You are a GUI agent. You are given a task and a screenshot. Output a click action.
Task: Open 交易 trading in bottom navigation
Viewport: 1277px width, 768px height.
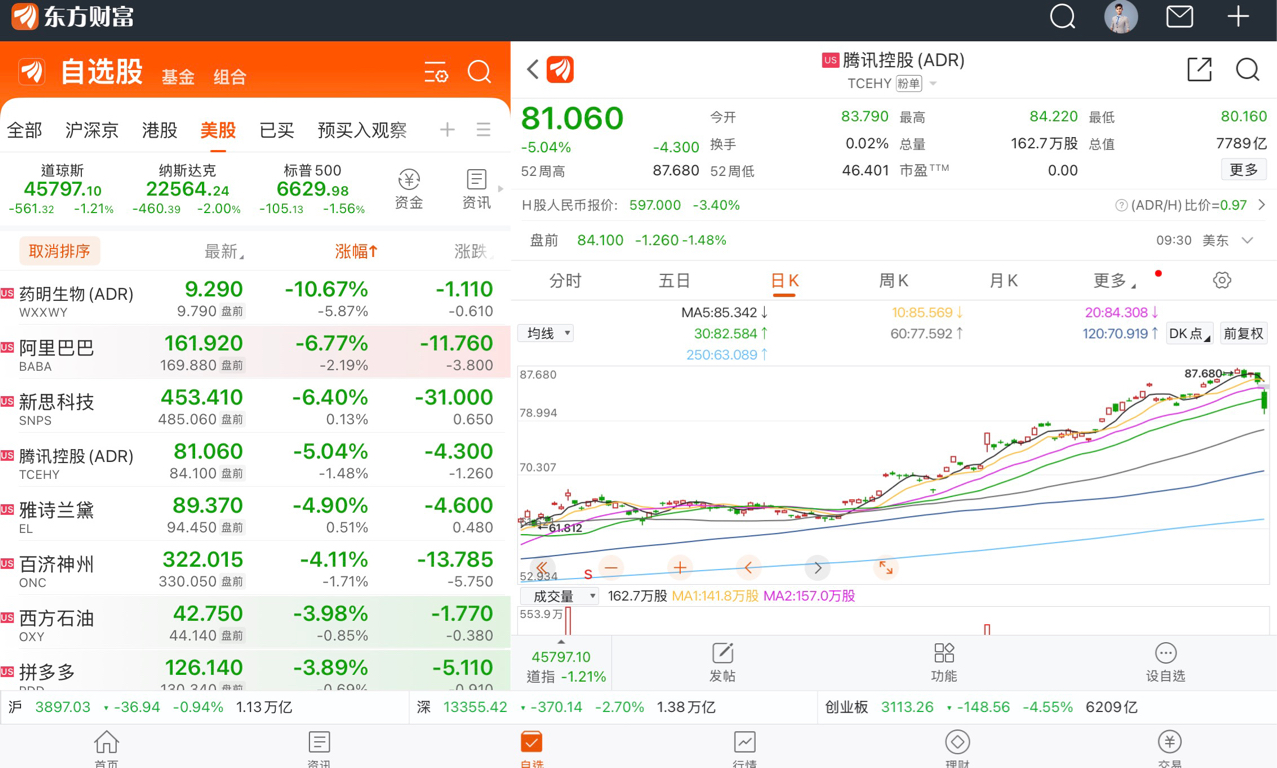tap(1170, 748)
